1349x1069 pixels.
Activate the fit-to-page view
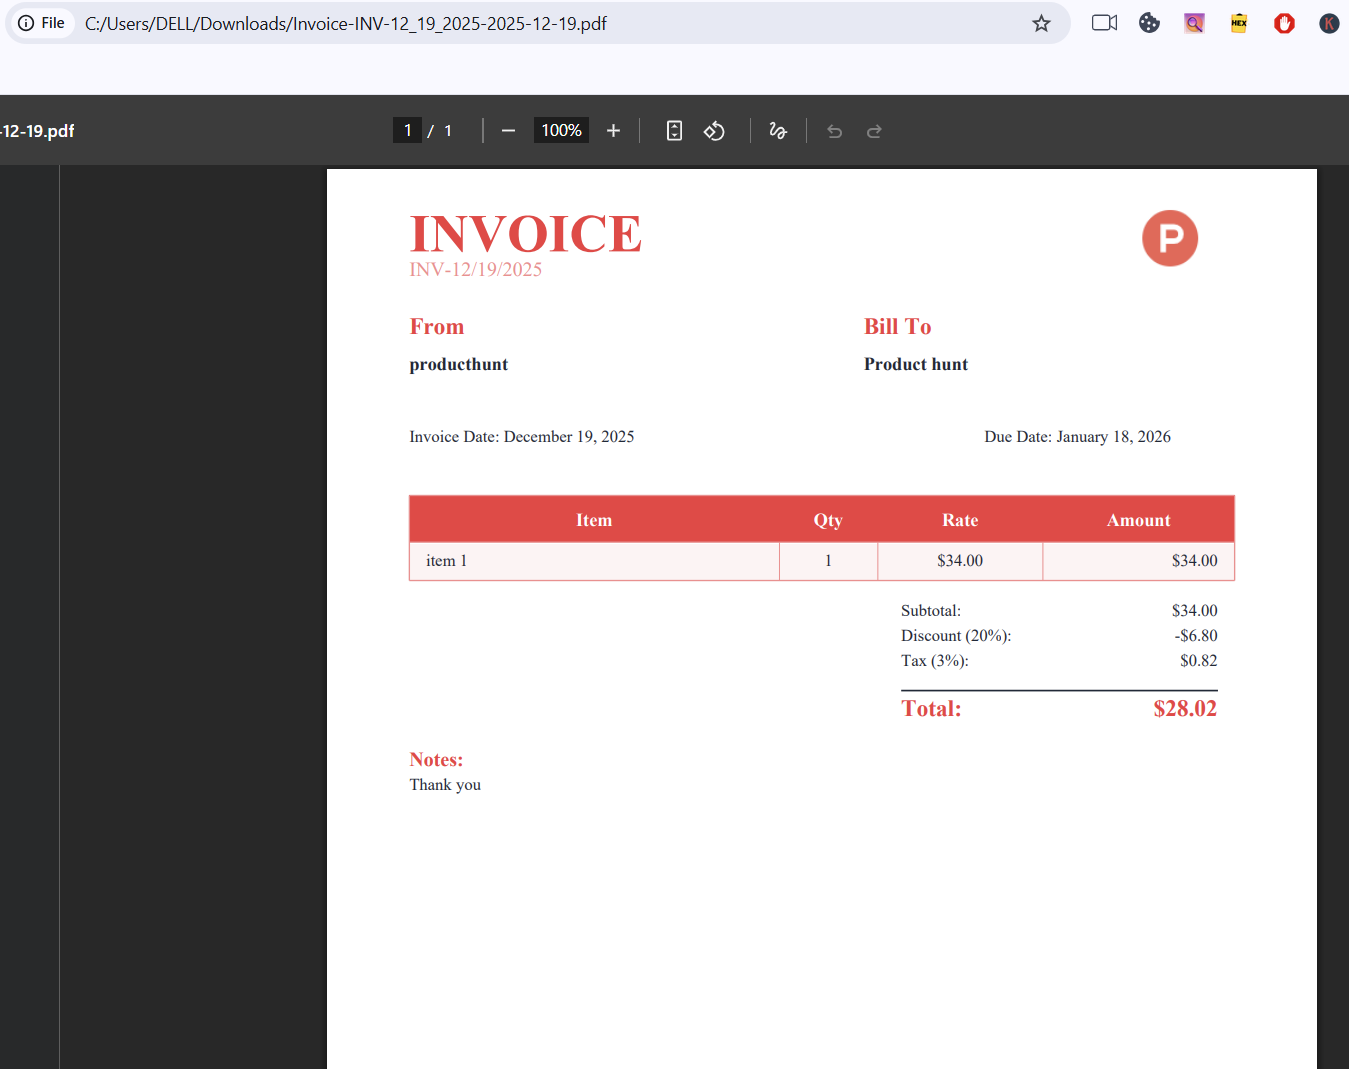coord(674,130)
